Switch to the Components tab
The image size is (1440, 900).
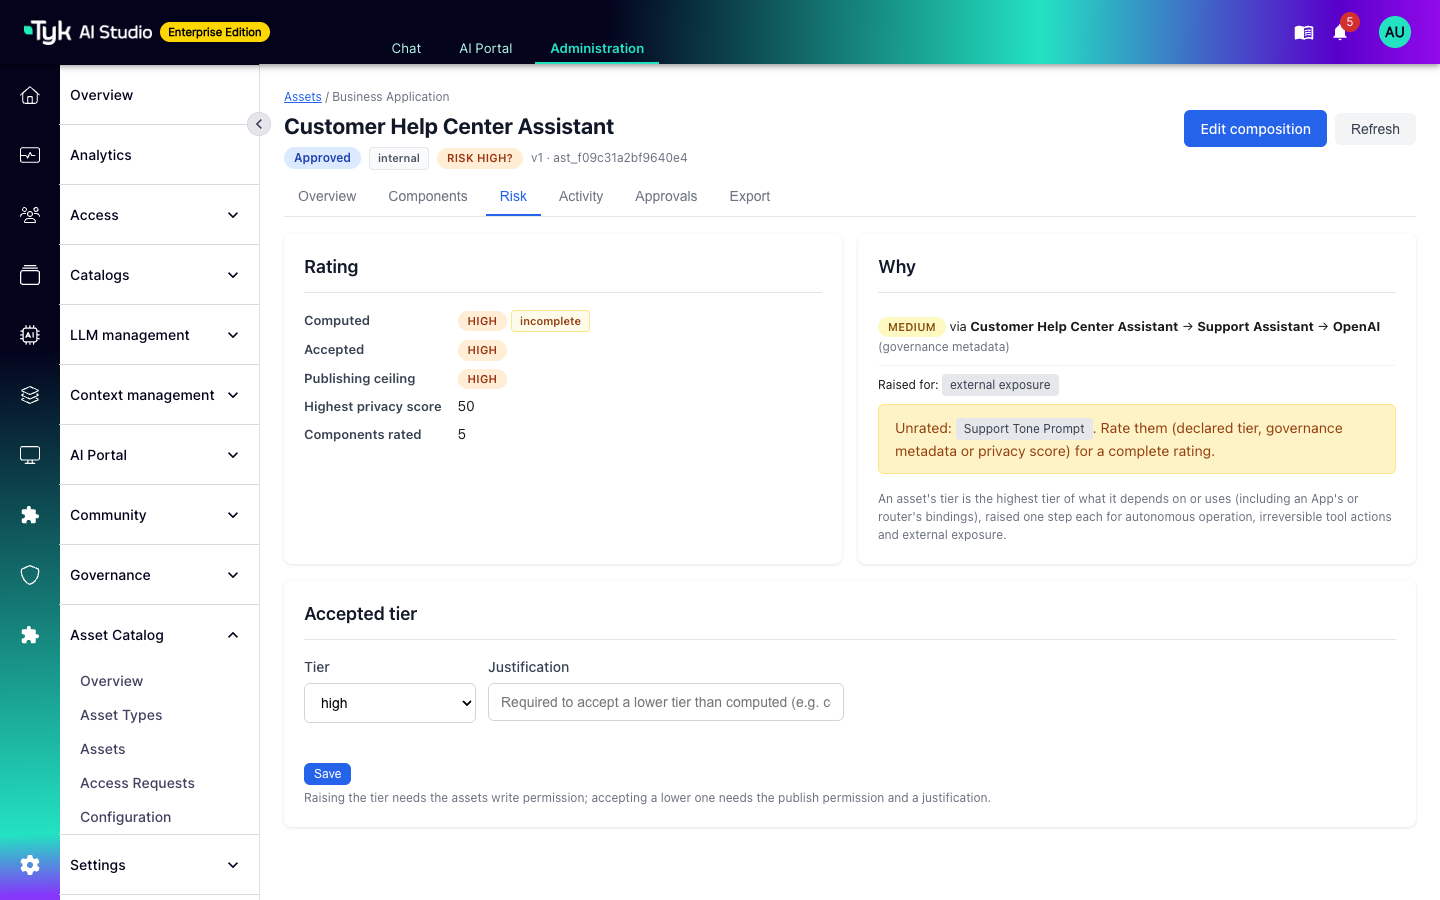[x=428, y=196]
